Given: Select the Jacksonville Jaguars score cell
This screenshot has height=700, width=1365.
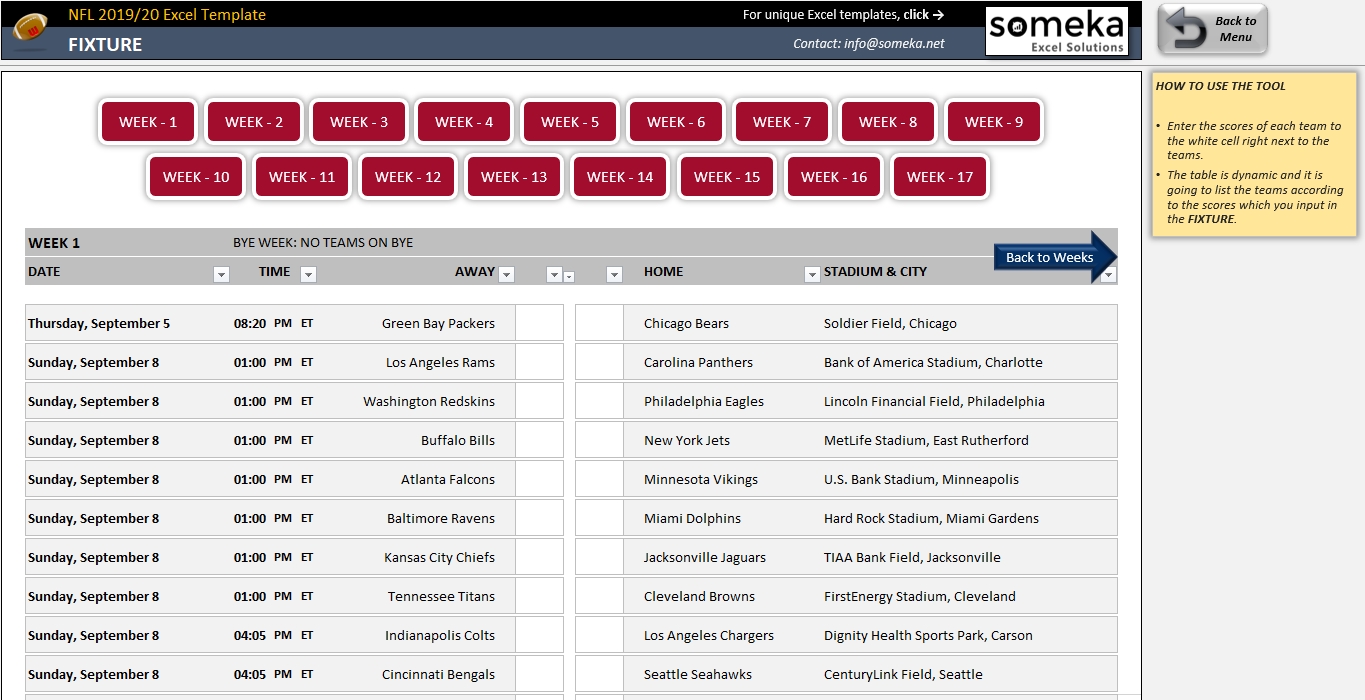Looking at the screenshot, I should coord(599,557).
